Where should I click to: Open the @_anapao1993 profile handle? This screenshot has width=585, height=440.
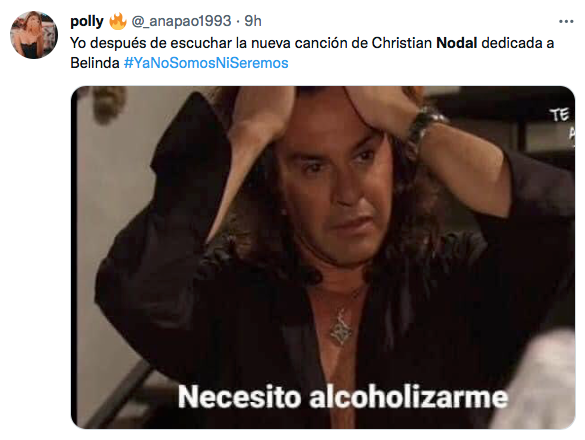click(x=181, y=21)
